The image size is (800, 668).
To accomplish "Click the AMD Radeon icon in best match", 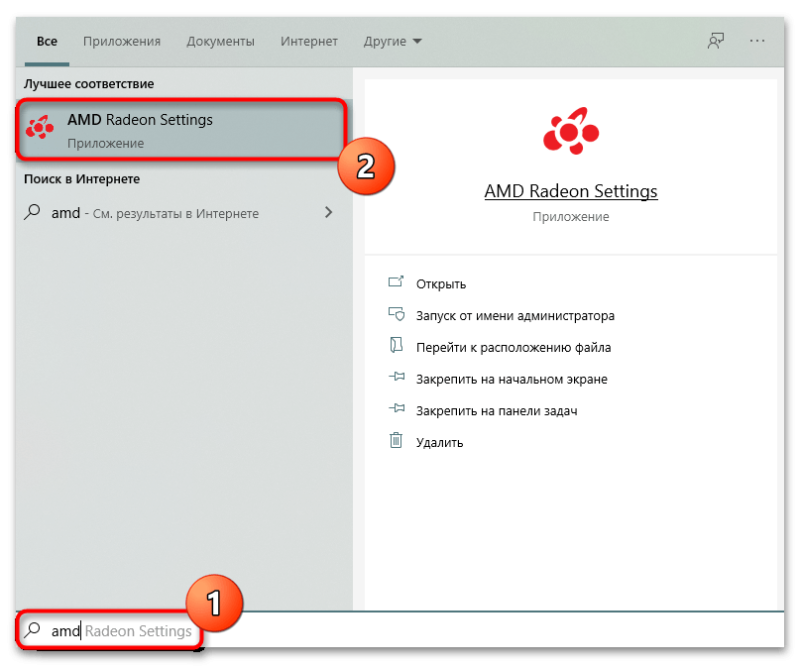I will tap(40, 128).
